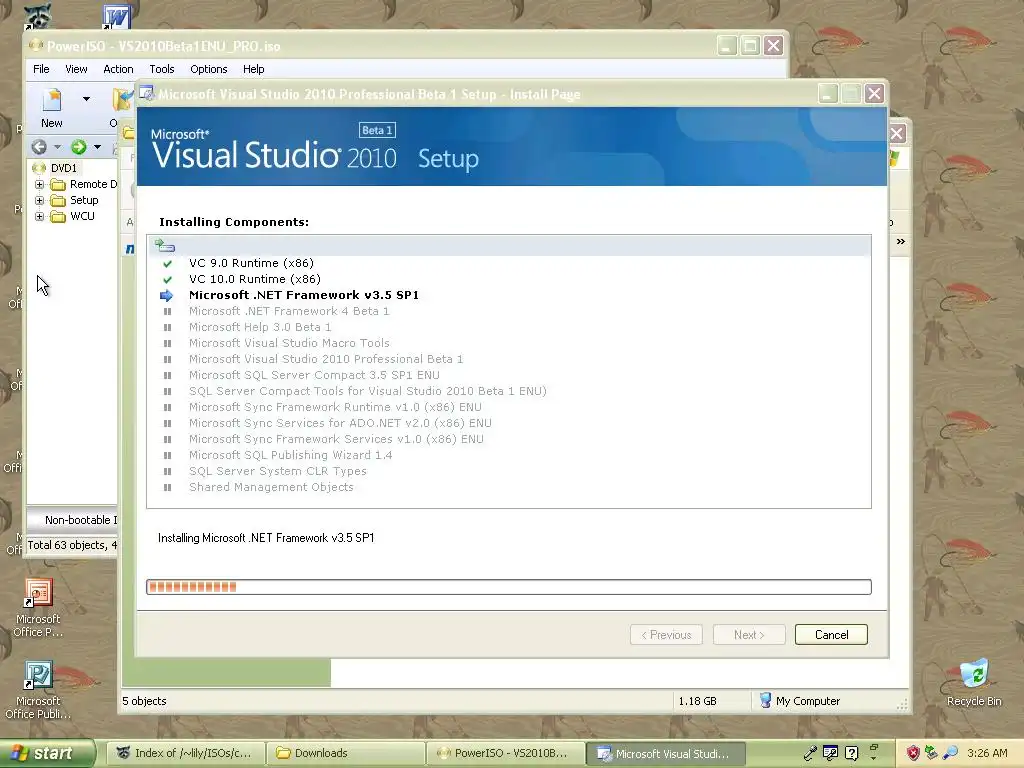Open the Start menu

48,753
